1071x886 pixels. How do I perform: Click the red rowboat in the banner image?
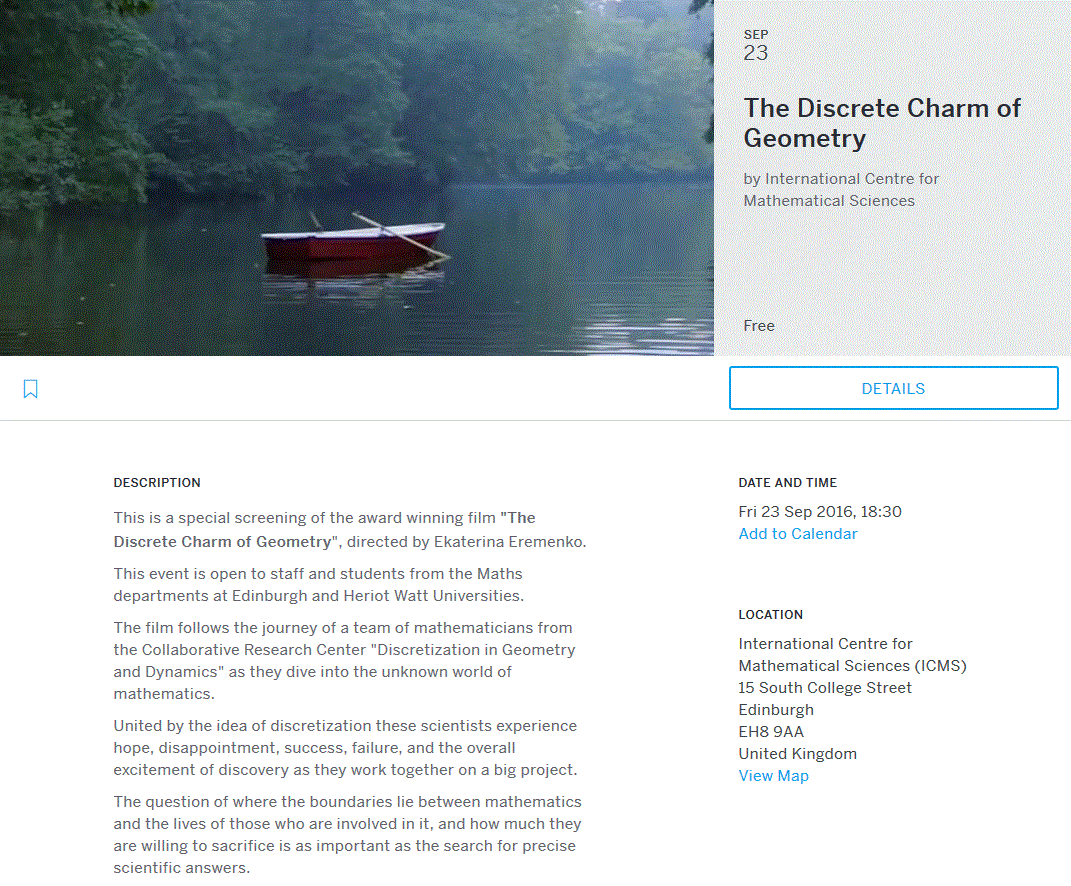click(352, 243)
